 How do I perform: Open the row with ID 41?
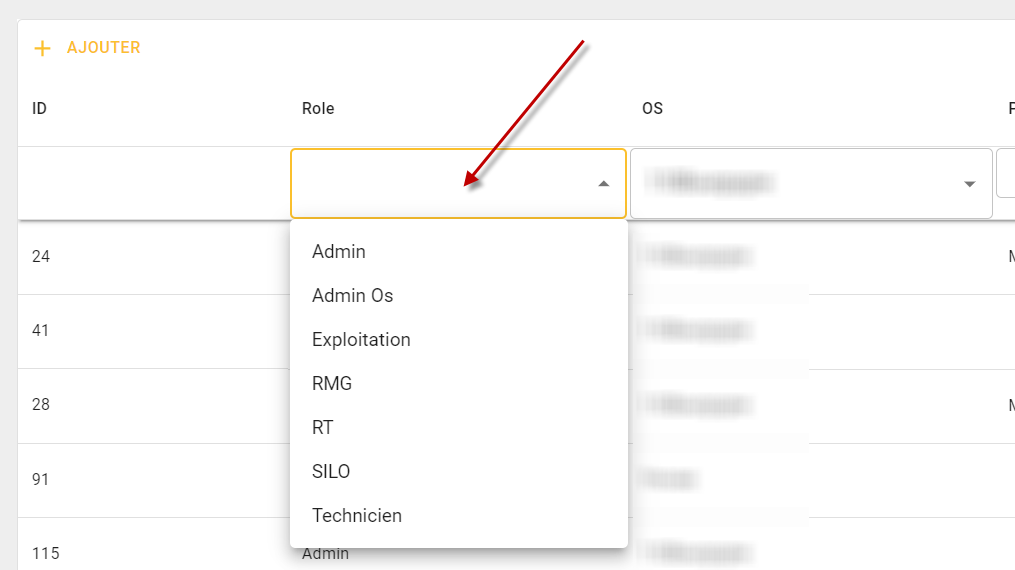click(x=41, y=331)
